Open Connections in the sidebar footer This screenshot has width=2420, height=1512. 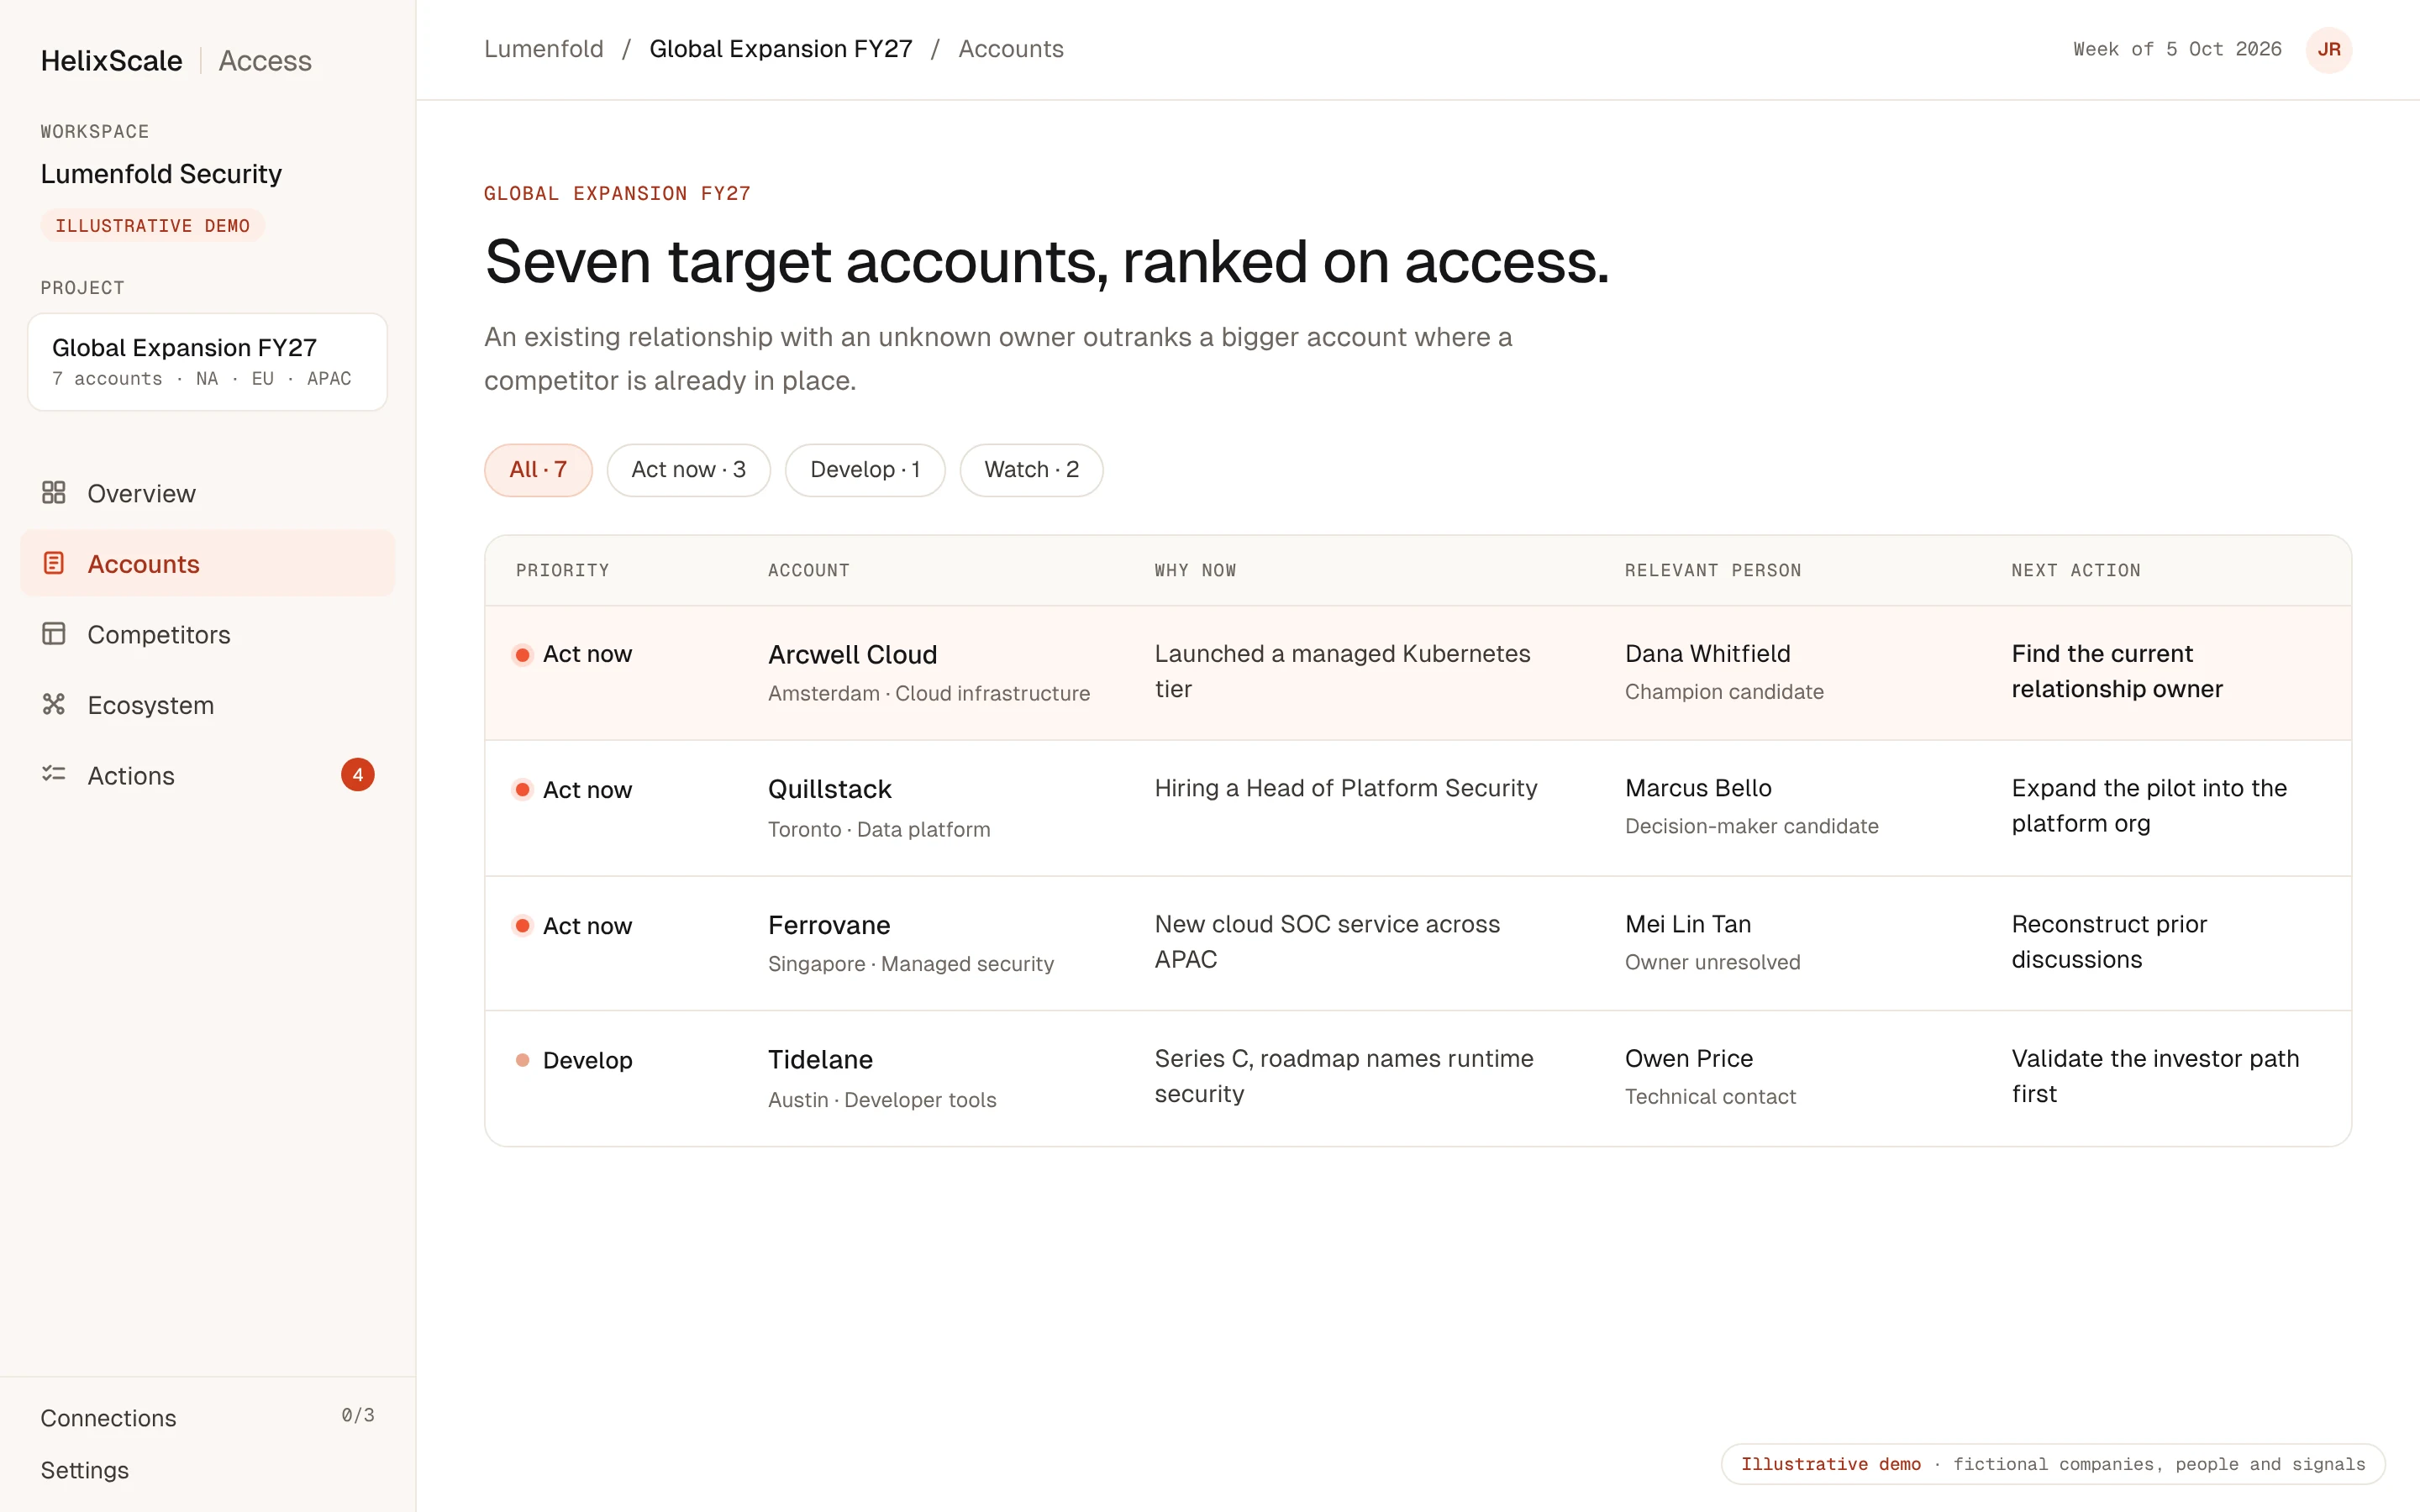pyautogui.click(x=207, y=1417)
